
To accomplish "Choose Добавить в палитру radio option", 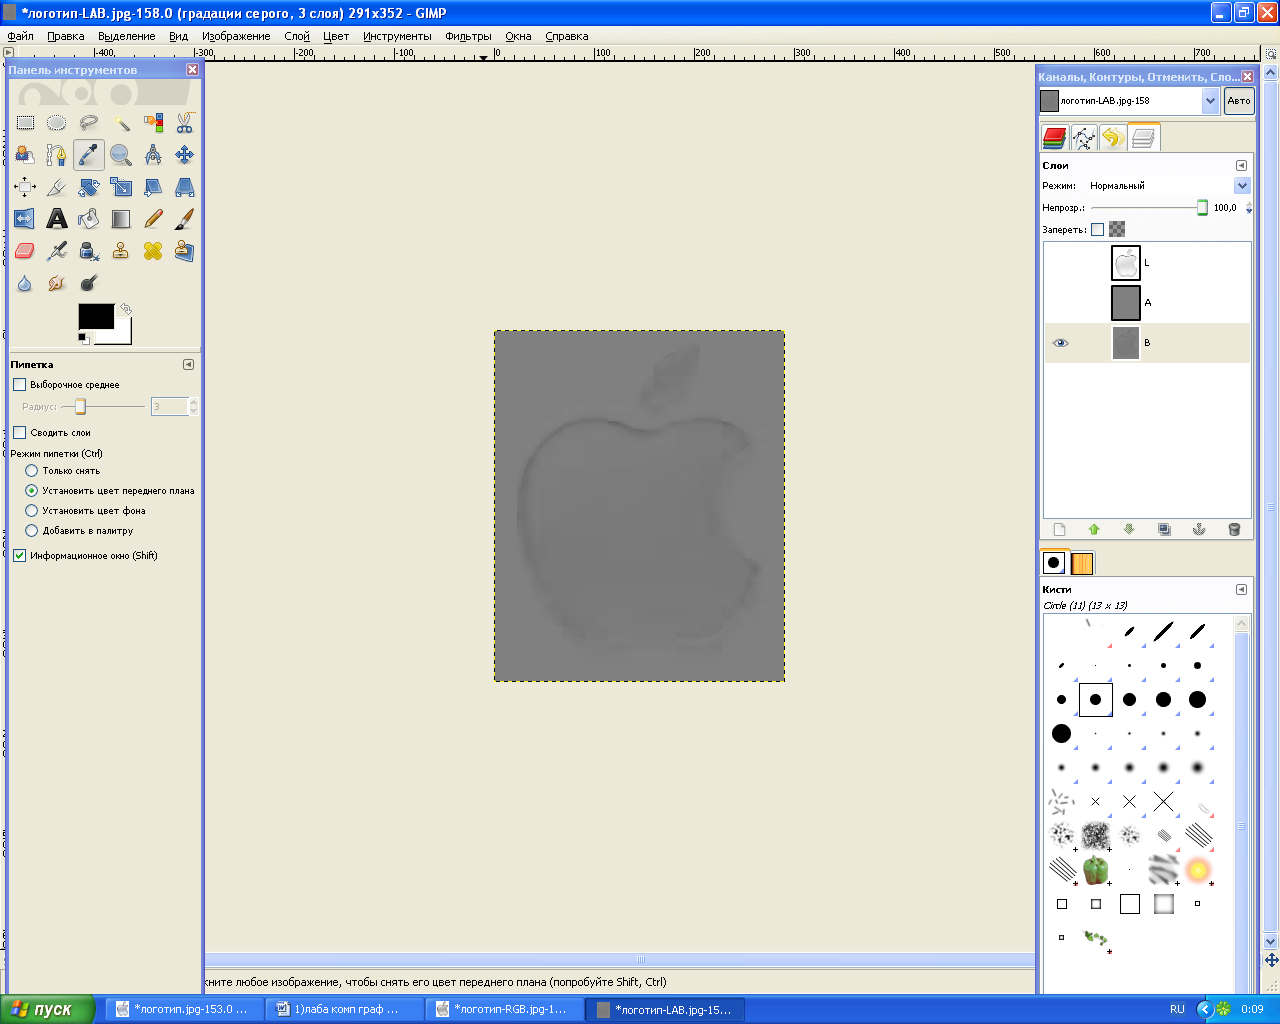I will point(32,530).
